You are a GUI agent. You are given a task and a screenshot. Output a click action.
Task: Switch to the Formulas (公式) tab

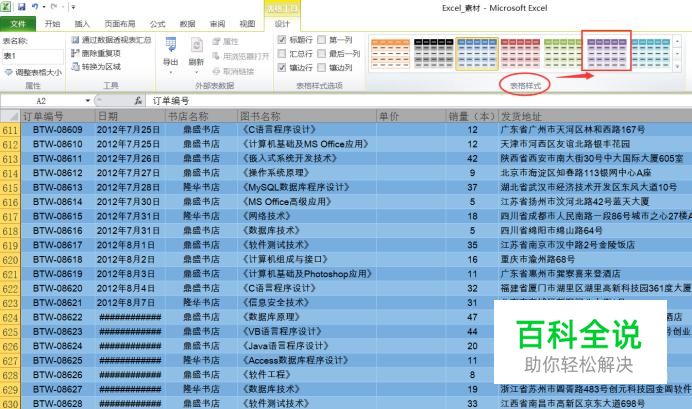coord(158,24)
